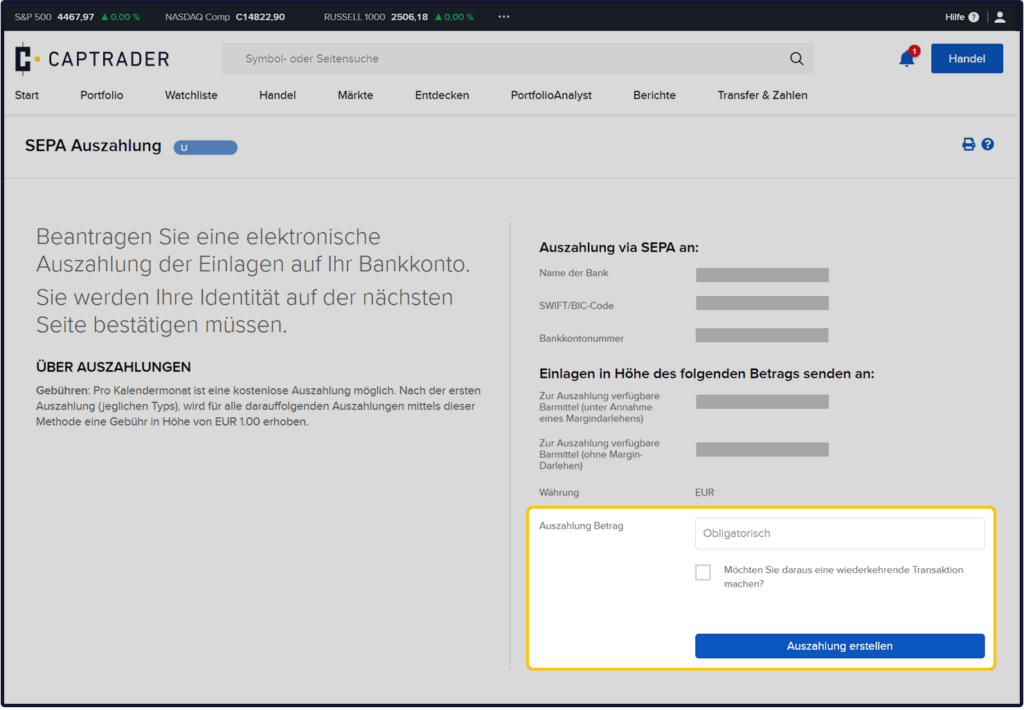Screen dimensions: 1024x710
Task: Print the SEPA Auszahlung page
Action: pos(968,144)
